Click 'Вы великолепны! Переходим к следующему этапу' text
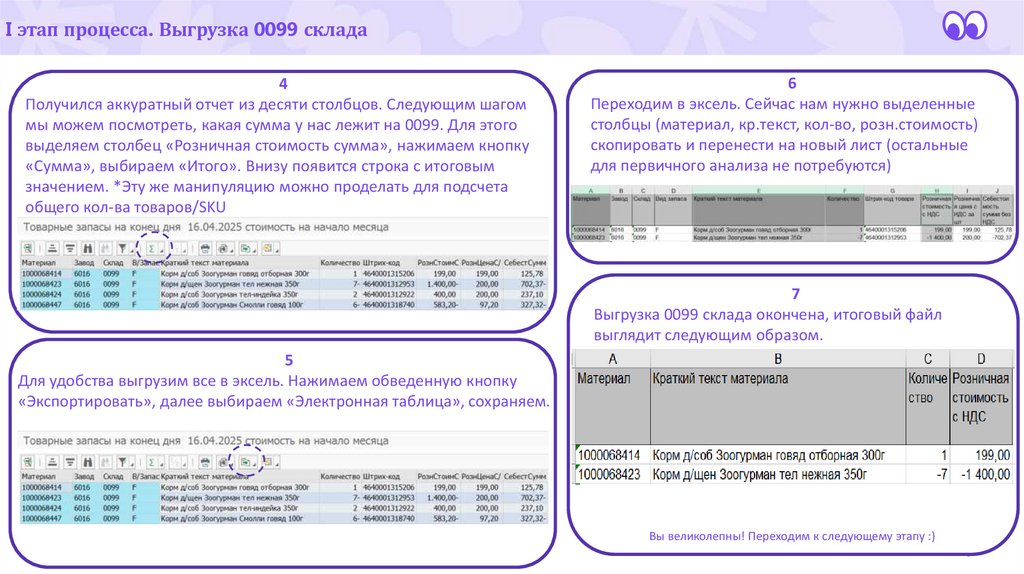1024x574 pixels. [x=792, y=536]
